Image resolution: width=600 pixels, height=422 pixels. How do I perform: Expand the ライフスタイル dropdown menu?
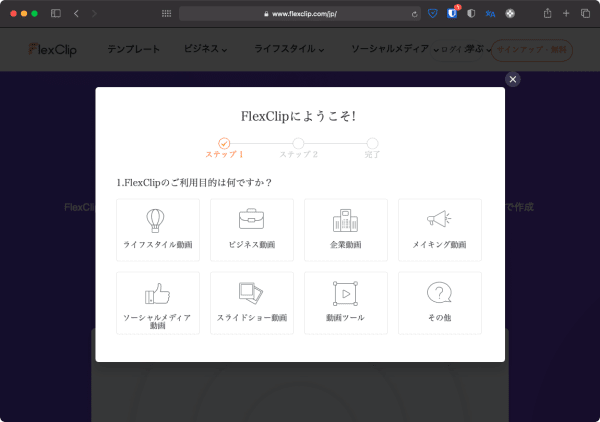tap(289, 49)
